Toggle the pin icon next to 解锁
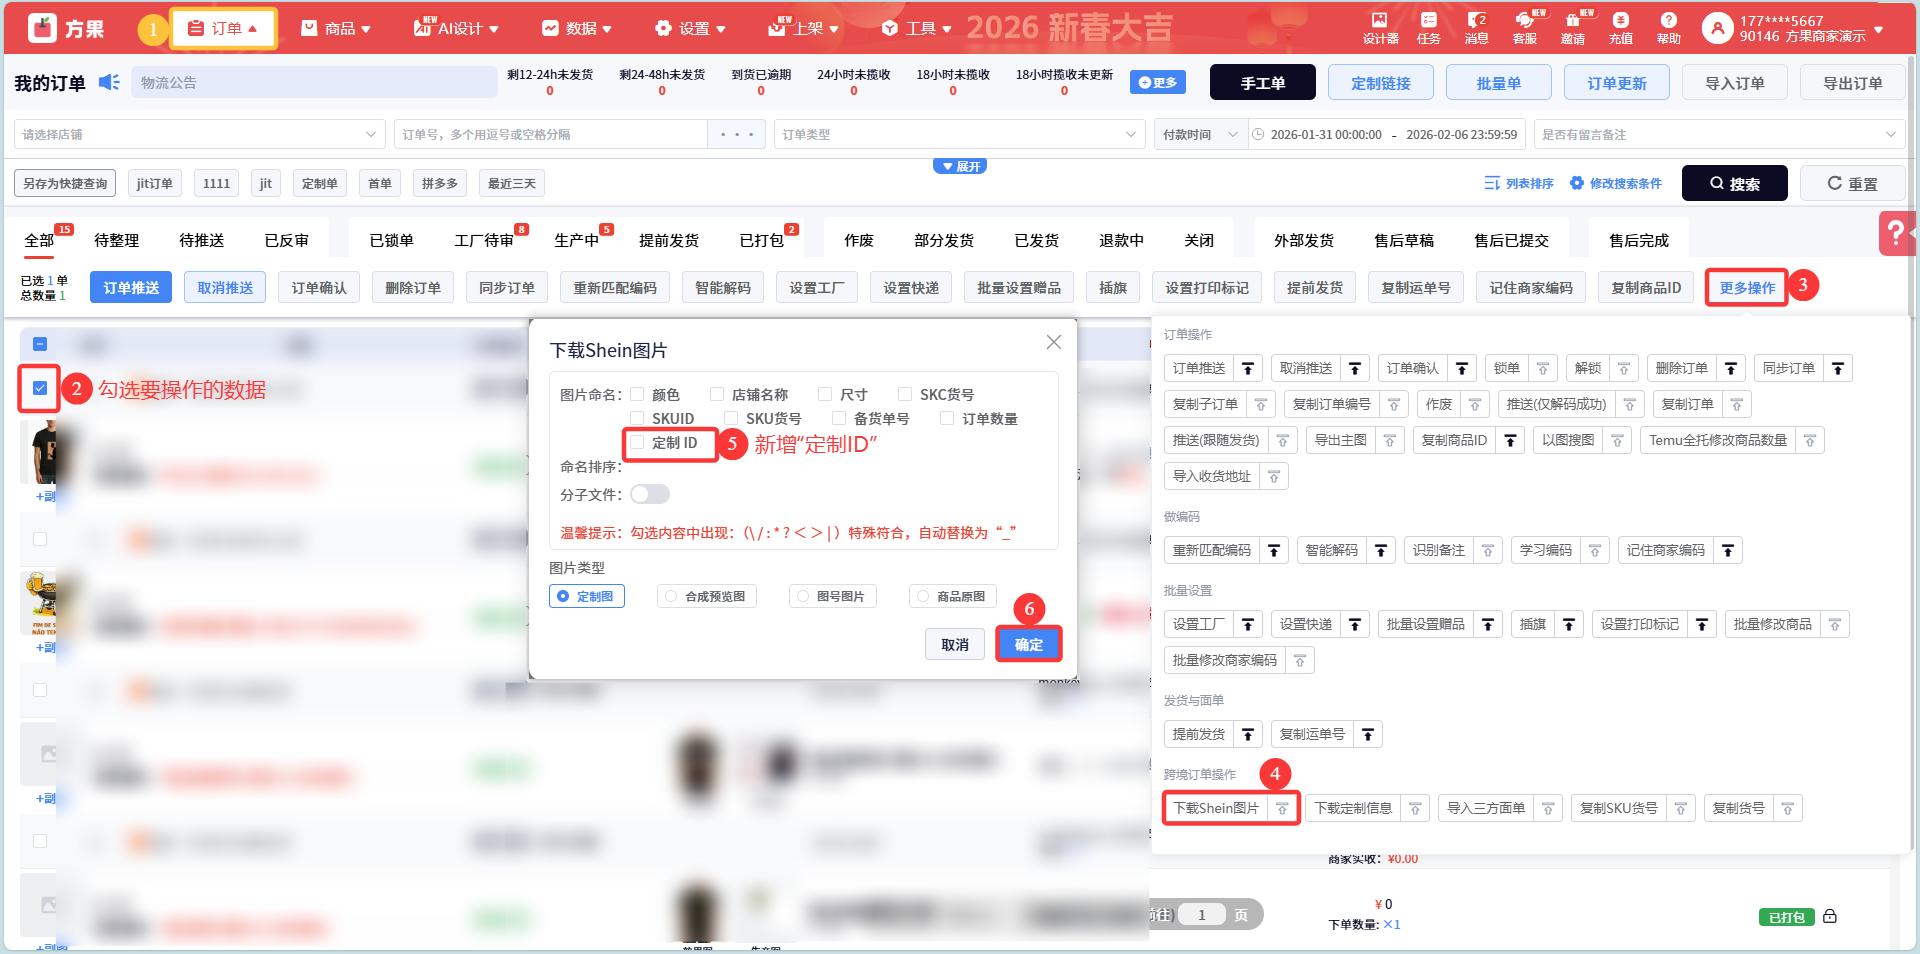 [x=1624, y=369]
